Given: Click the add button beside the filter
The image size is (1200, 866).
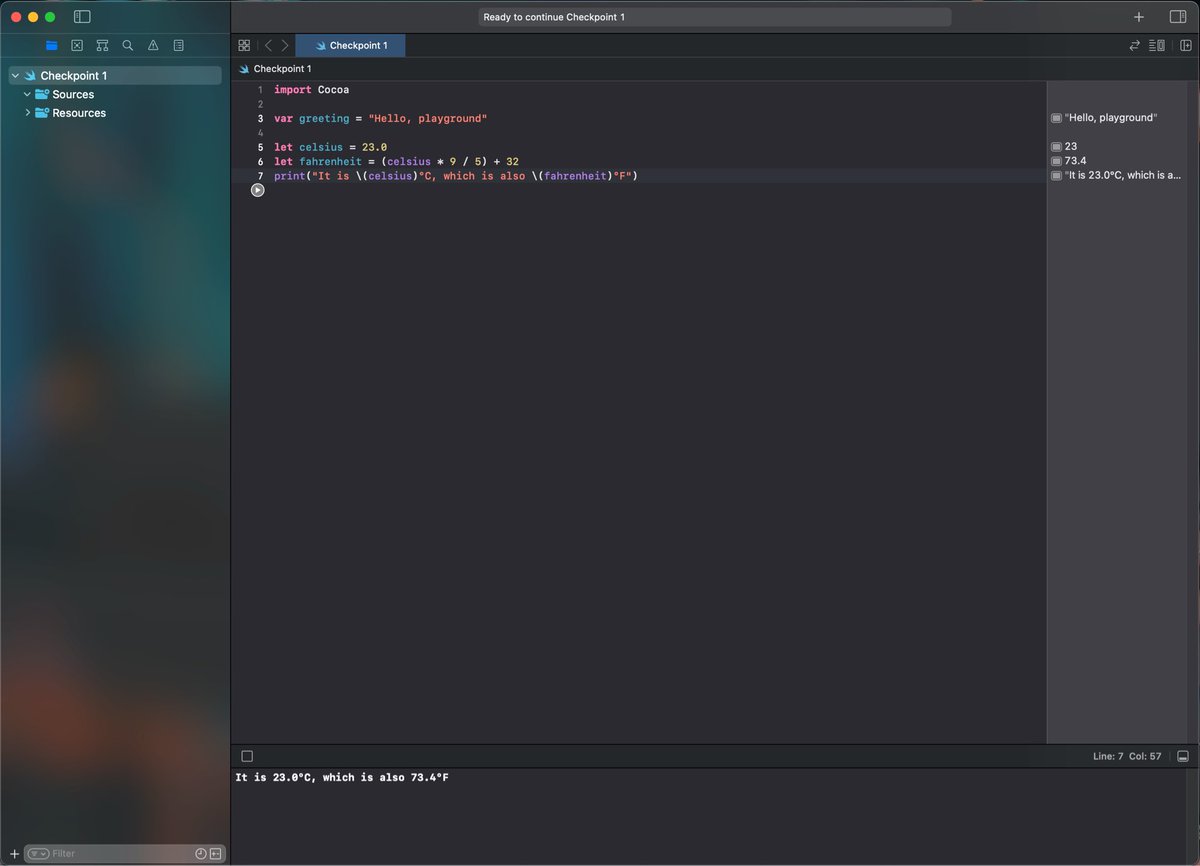Looking at the screenshot, I should [x=14, y=853].
